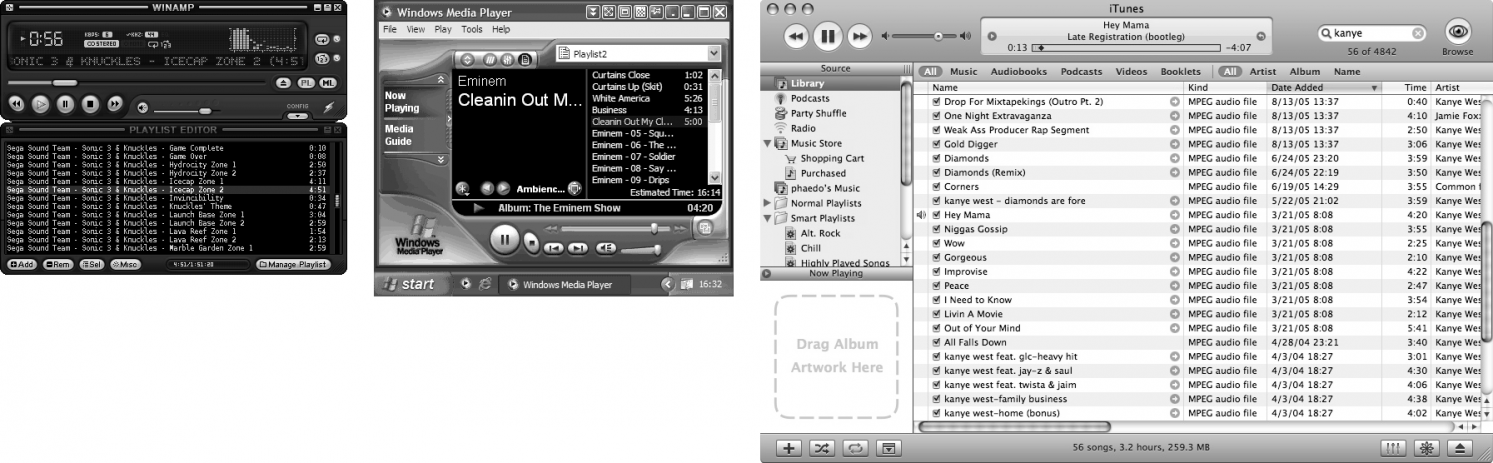
Task: Expand Normal Playlists in iTunes
Action: click(767, 203)
